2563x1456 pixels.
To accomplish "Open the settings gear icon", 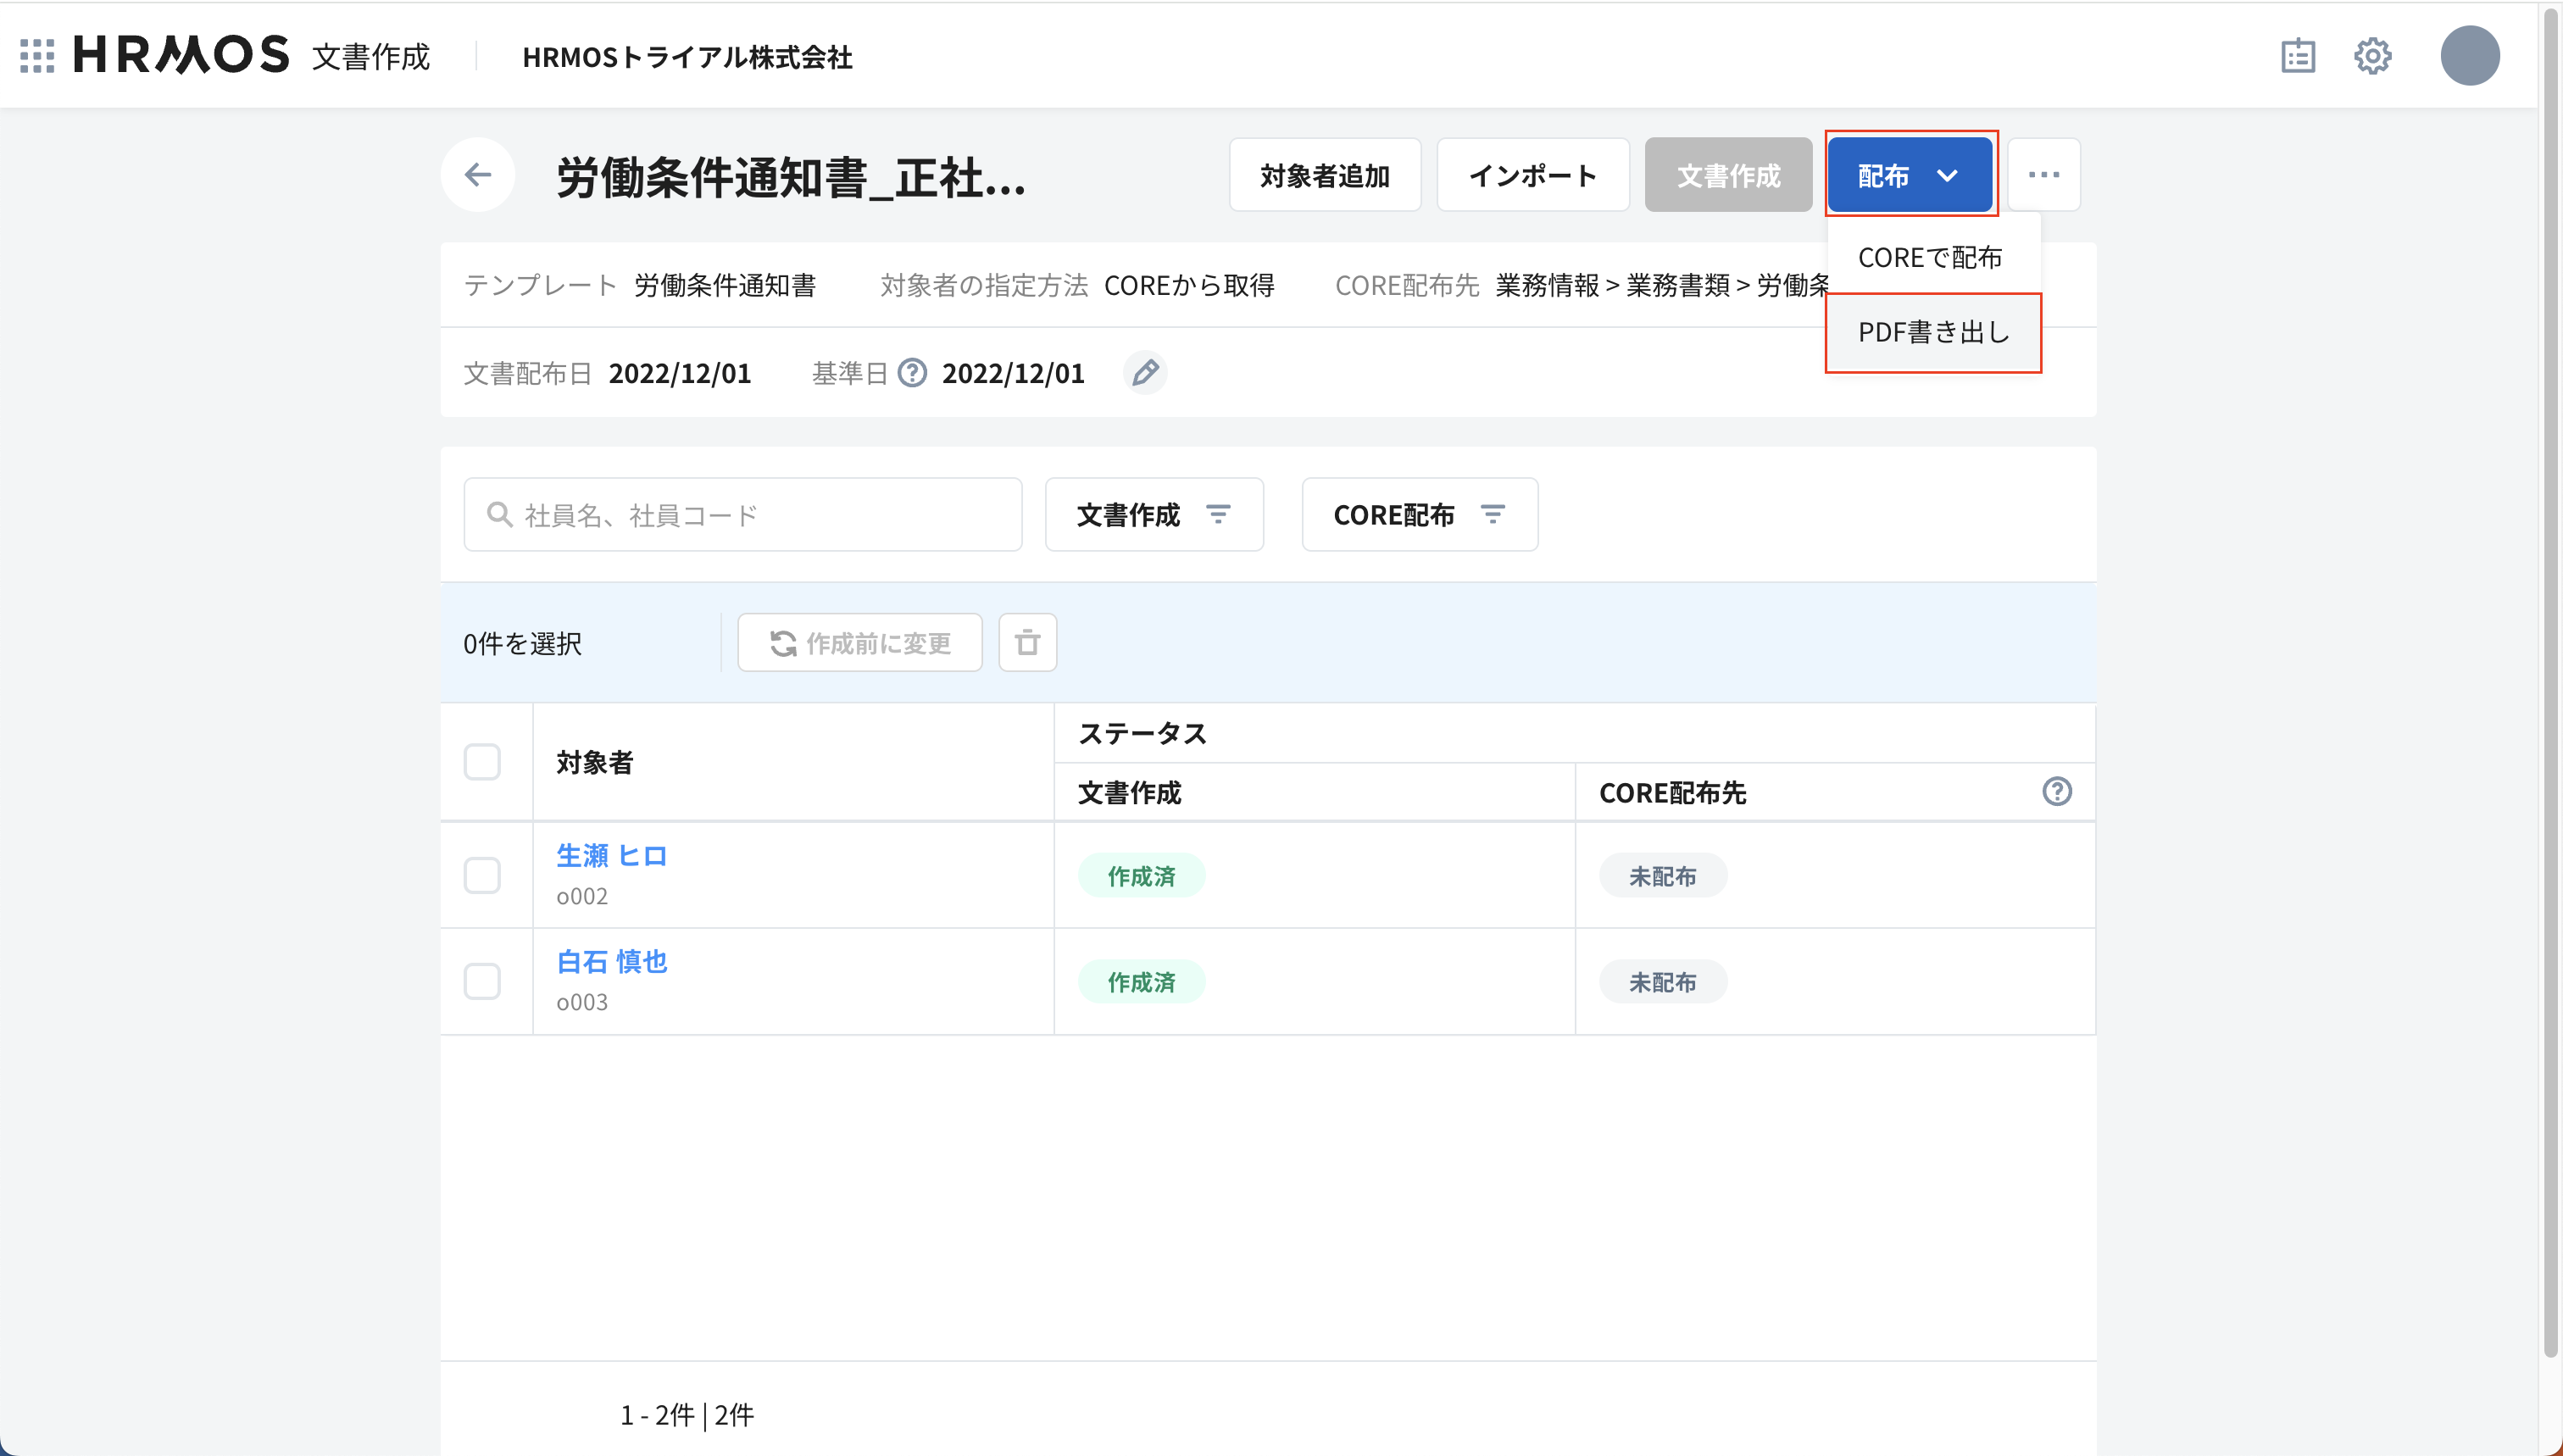I will 2372,56.
